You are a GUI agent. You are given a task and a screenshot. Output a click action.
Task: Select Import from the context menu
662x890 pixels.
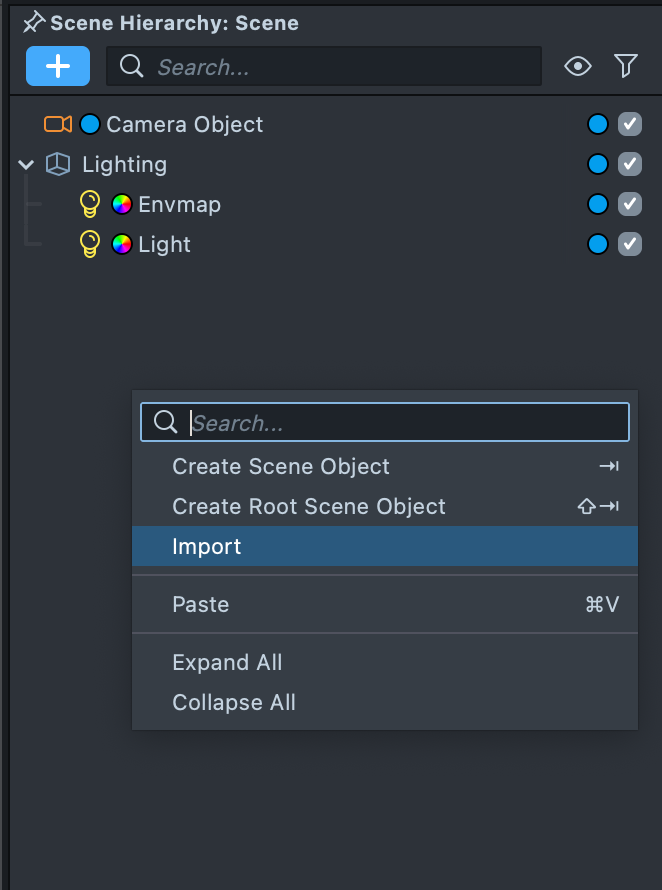click(207, 546)
